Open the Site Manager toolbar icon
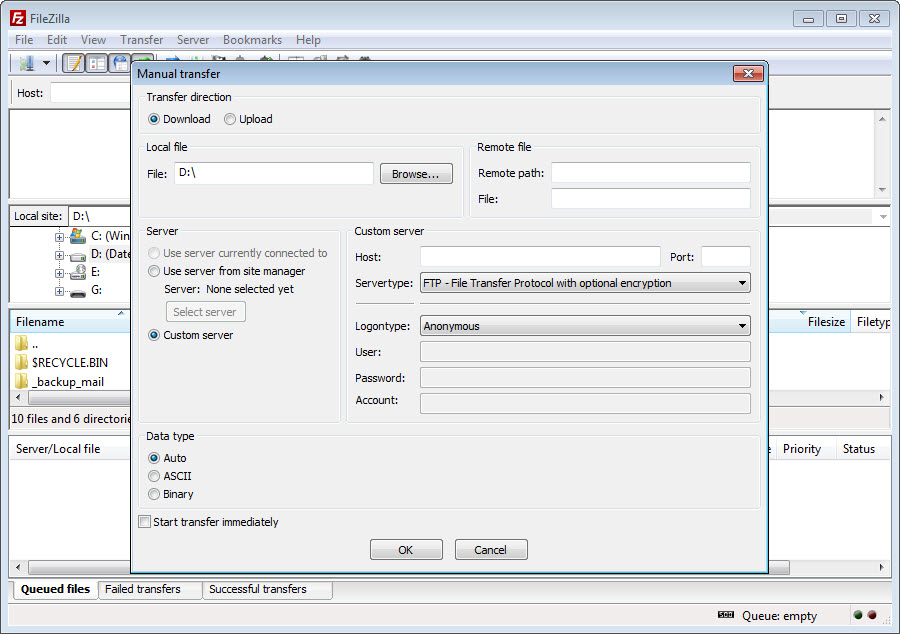 (x=26, y=63)
